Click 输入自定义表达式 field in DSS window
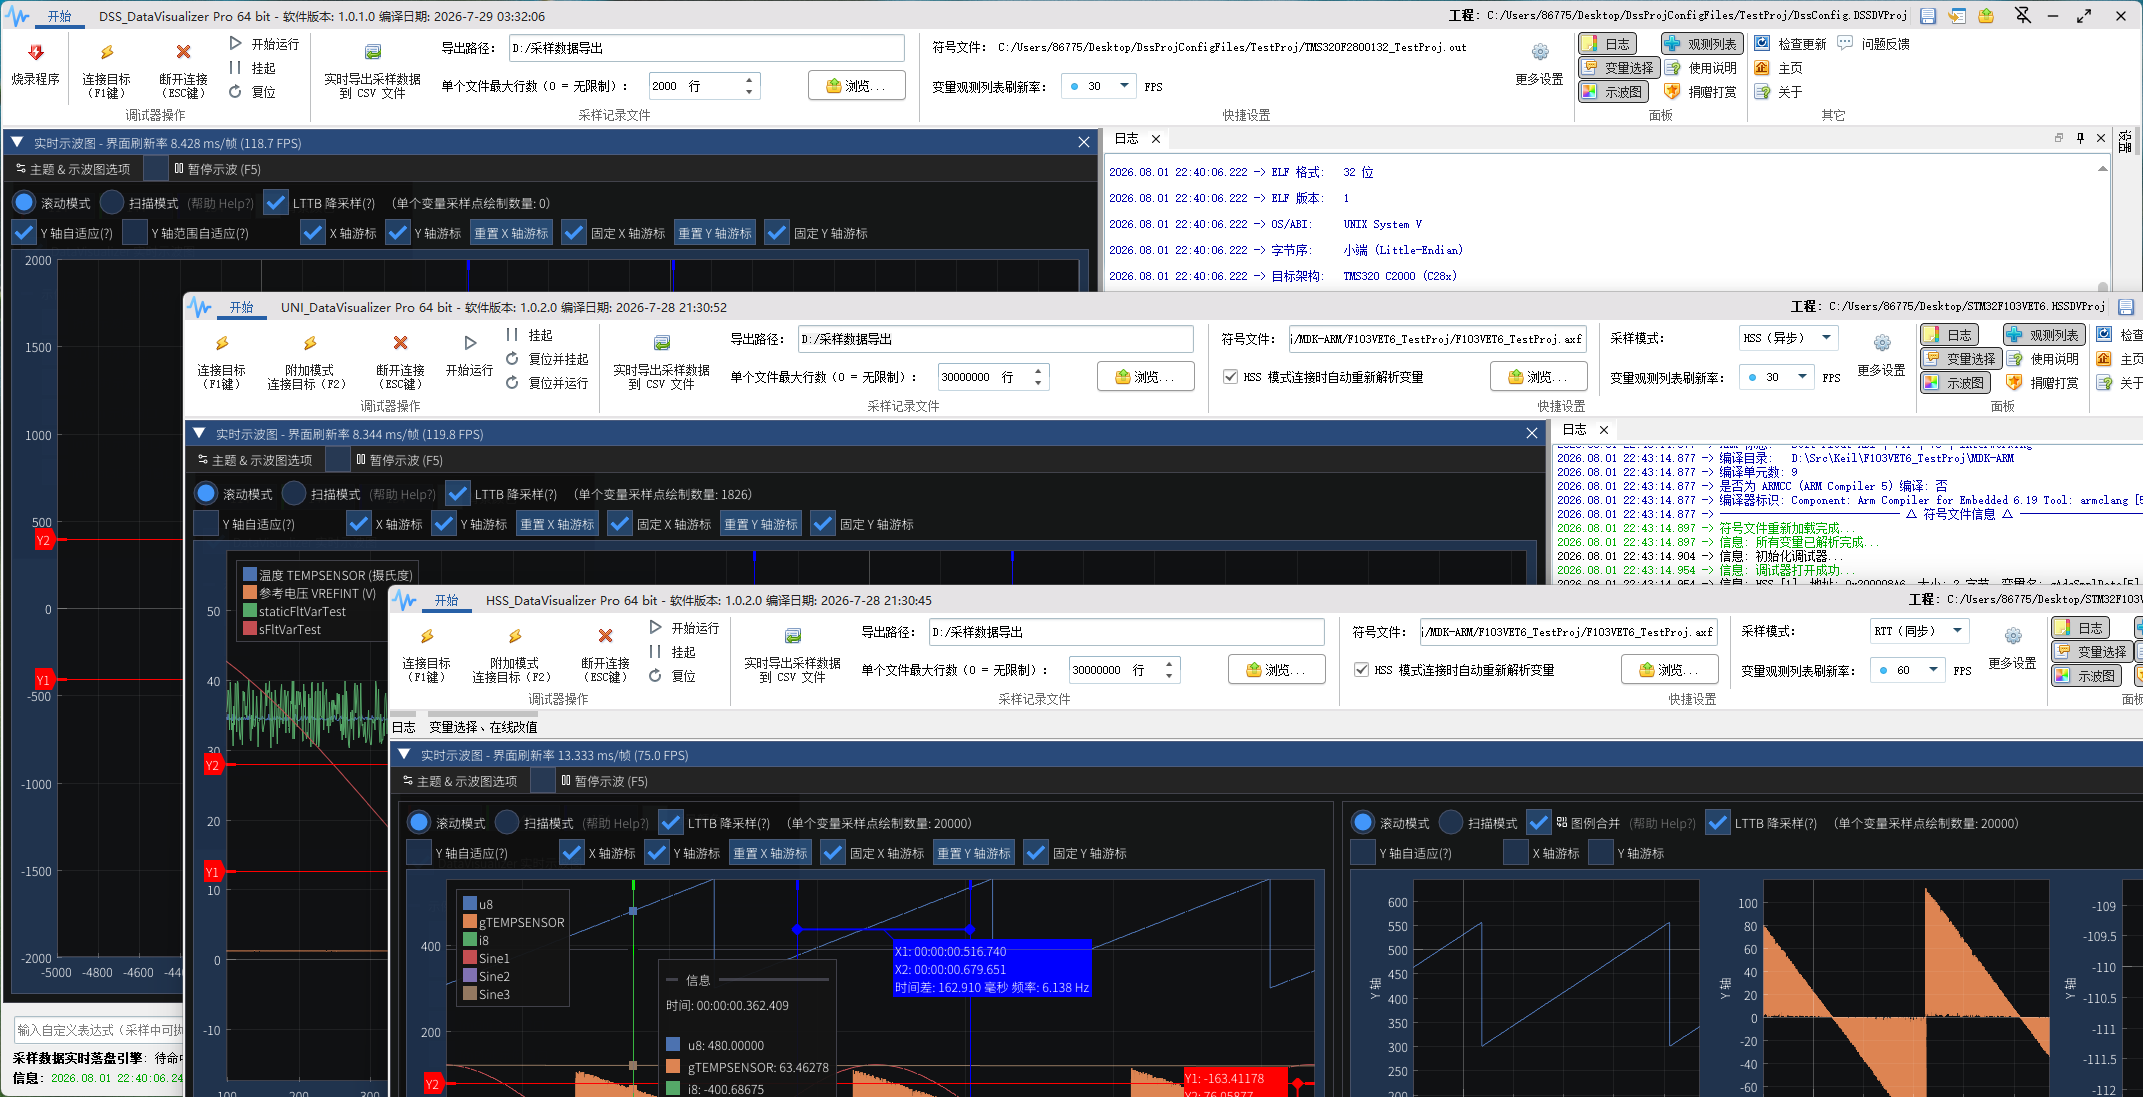 click(98, 1030)
